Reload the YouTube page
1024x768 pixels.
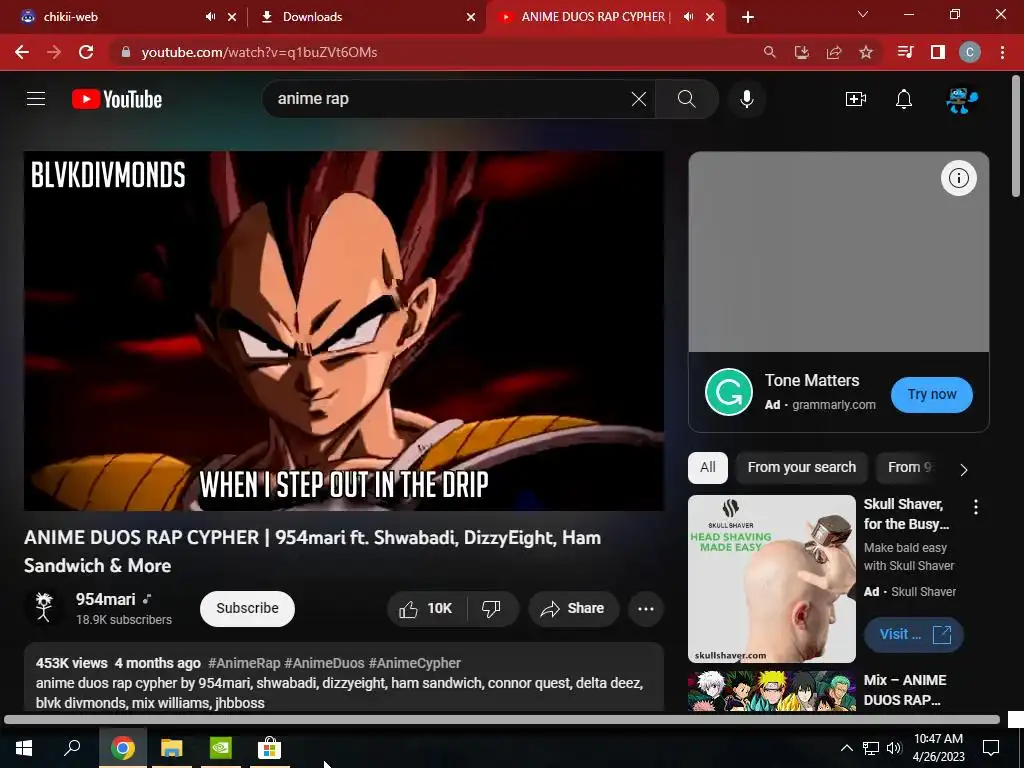point(86,52)
